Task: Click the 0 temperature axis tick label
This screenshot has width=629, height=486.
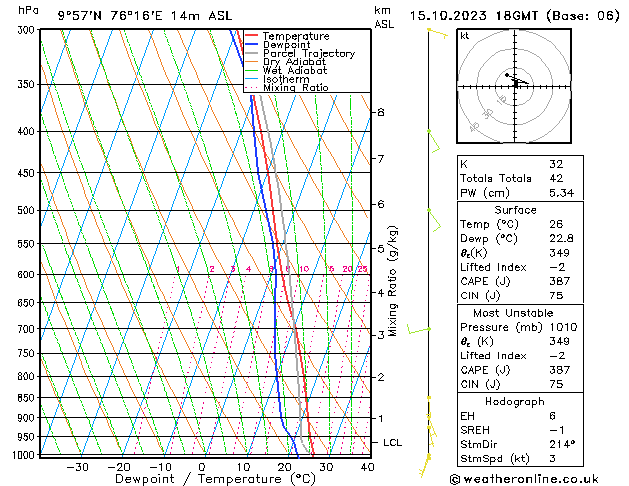Action: [202, 467]
